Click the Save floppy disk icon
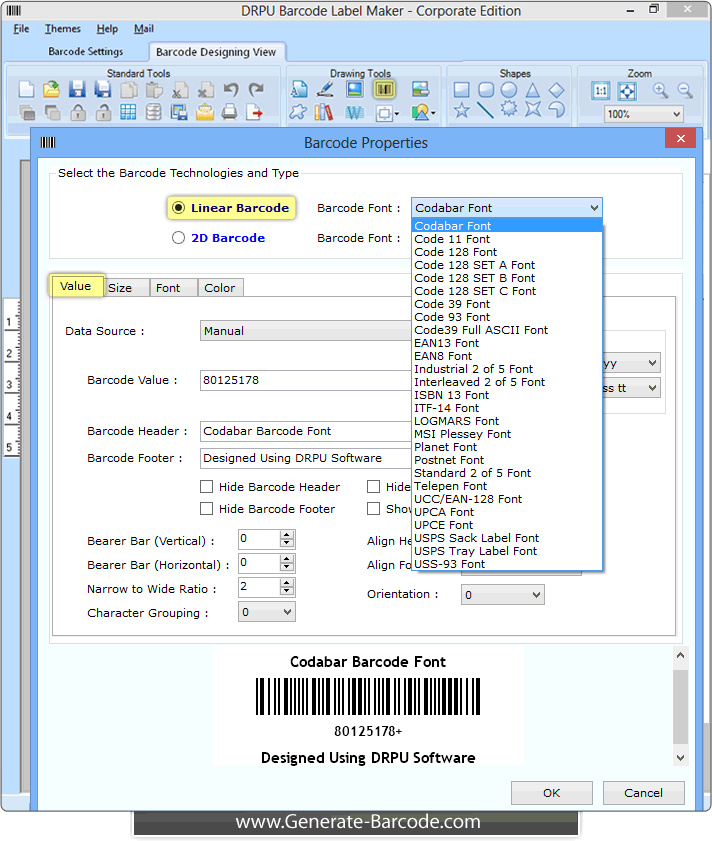The image size is (712, 841). (77, 90)
